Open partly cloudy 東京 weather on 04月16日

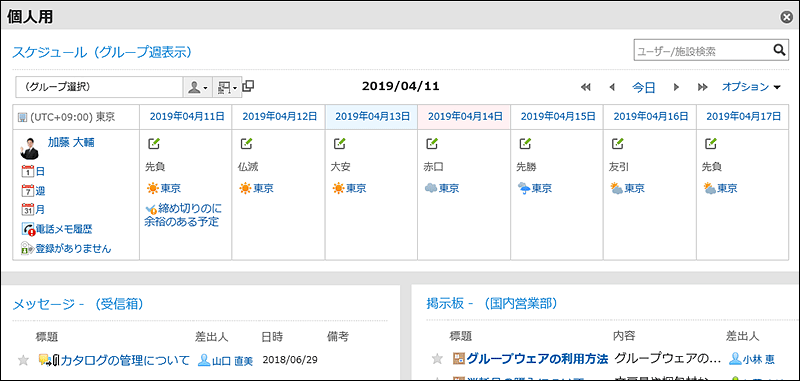pos(628,188)
